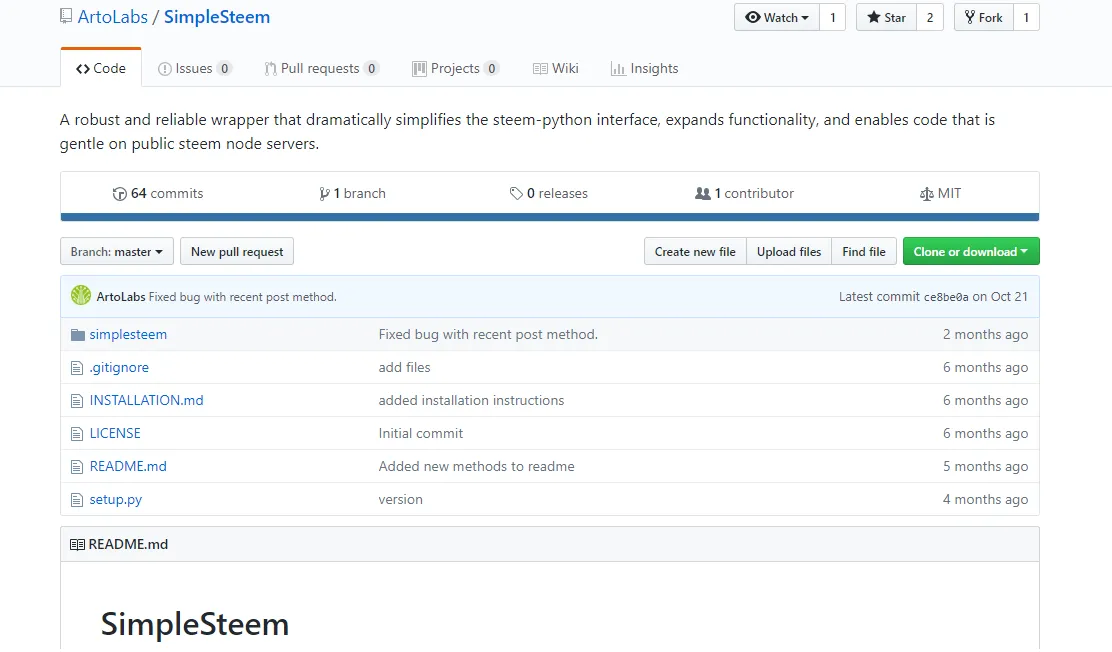Open 'added installation instructions' commit message
Image resolution: width=1112 pixels, height=652 pixels.
tap(472, 400)
